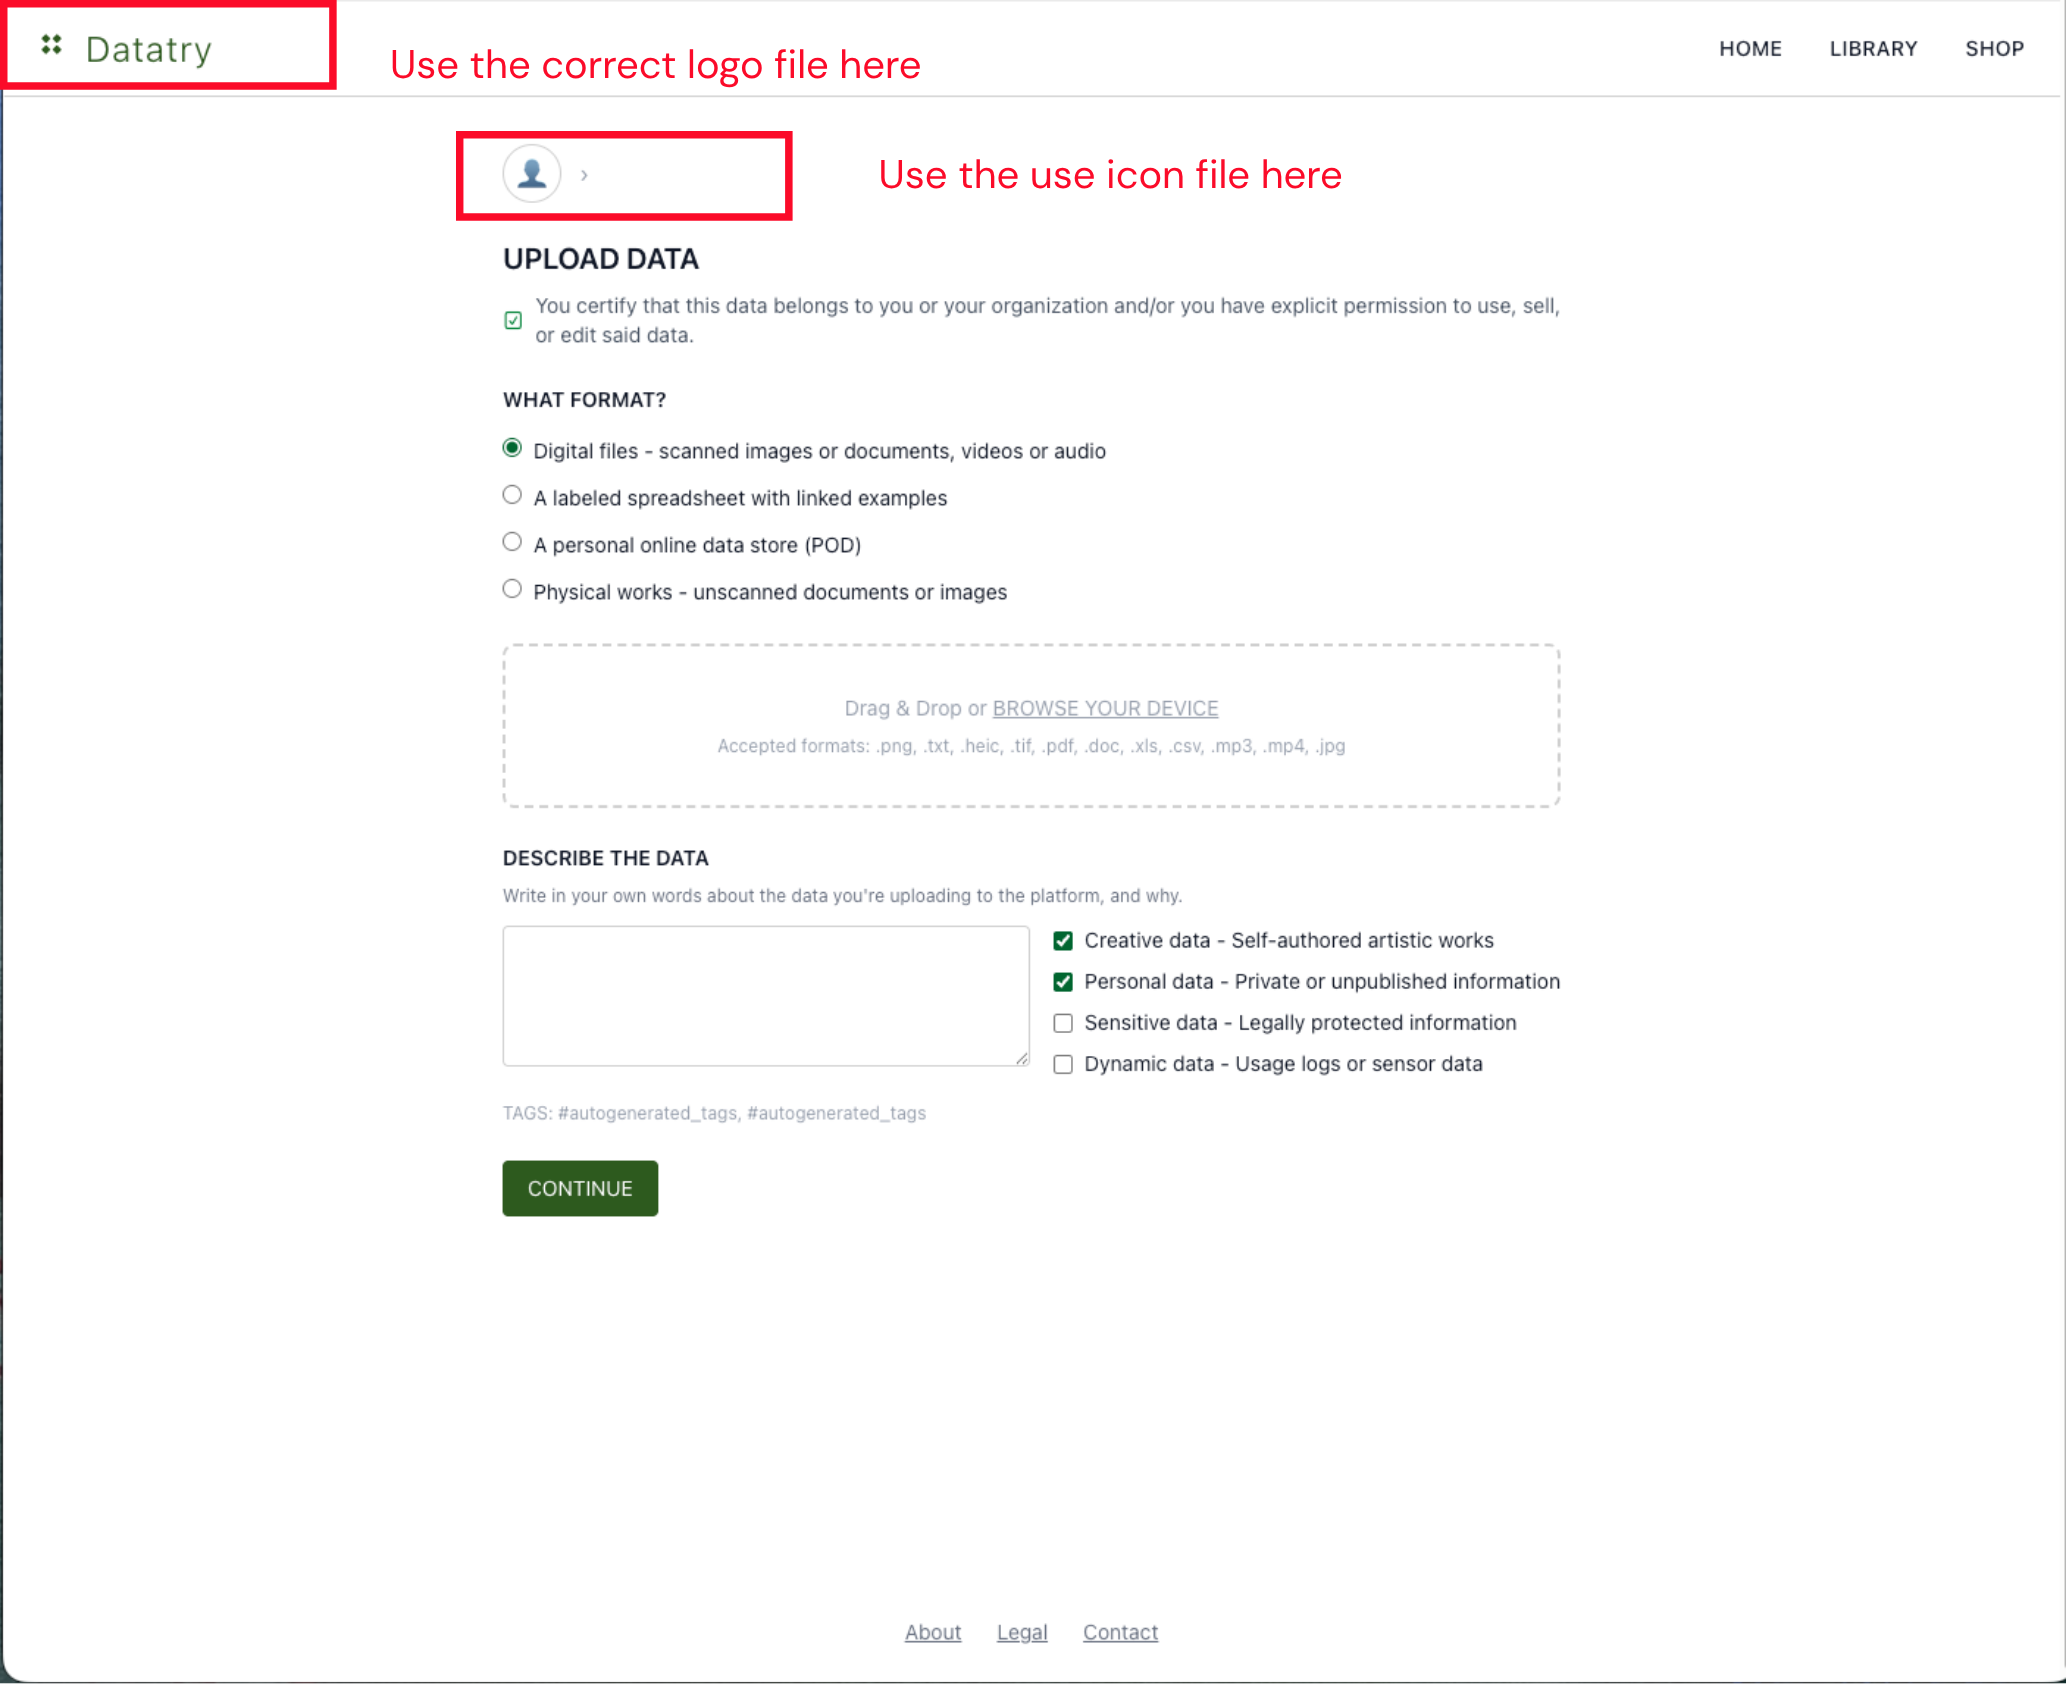Click the Datatry four-dot logo icon
The image size is (2066, 1684).
click(x=51, y=45)
